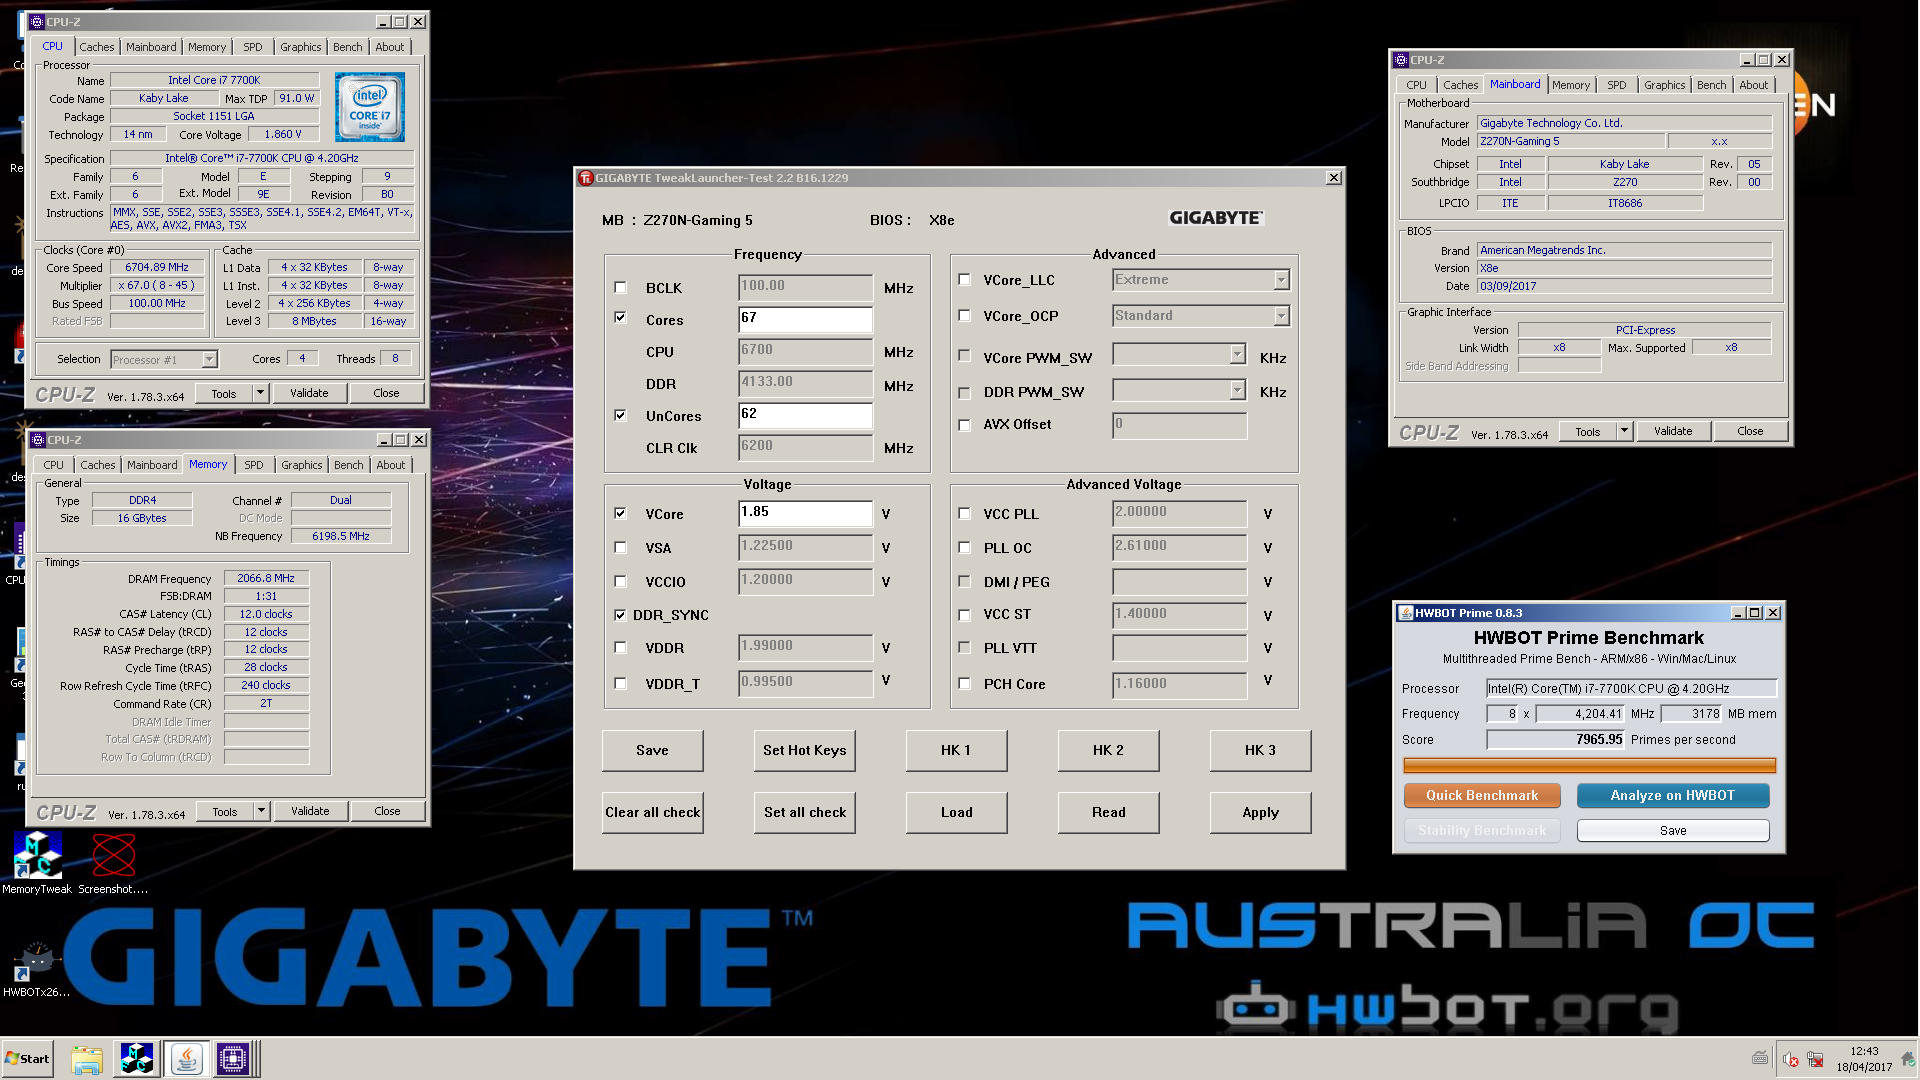Select Memory tab in CPU-Z Mainboard window

[x=1571, y=85]
